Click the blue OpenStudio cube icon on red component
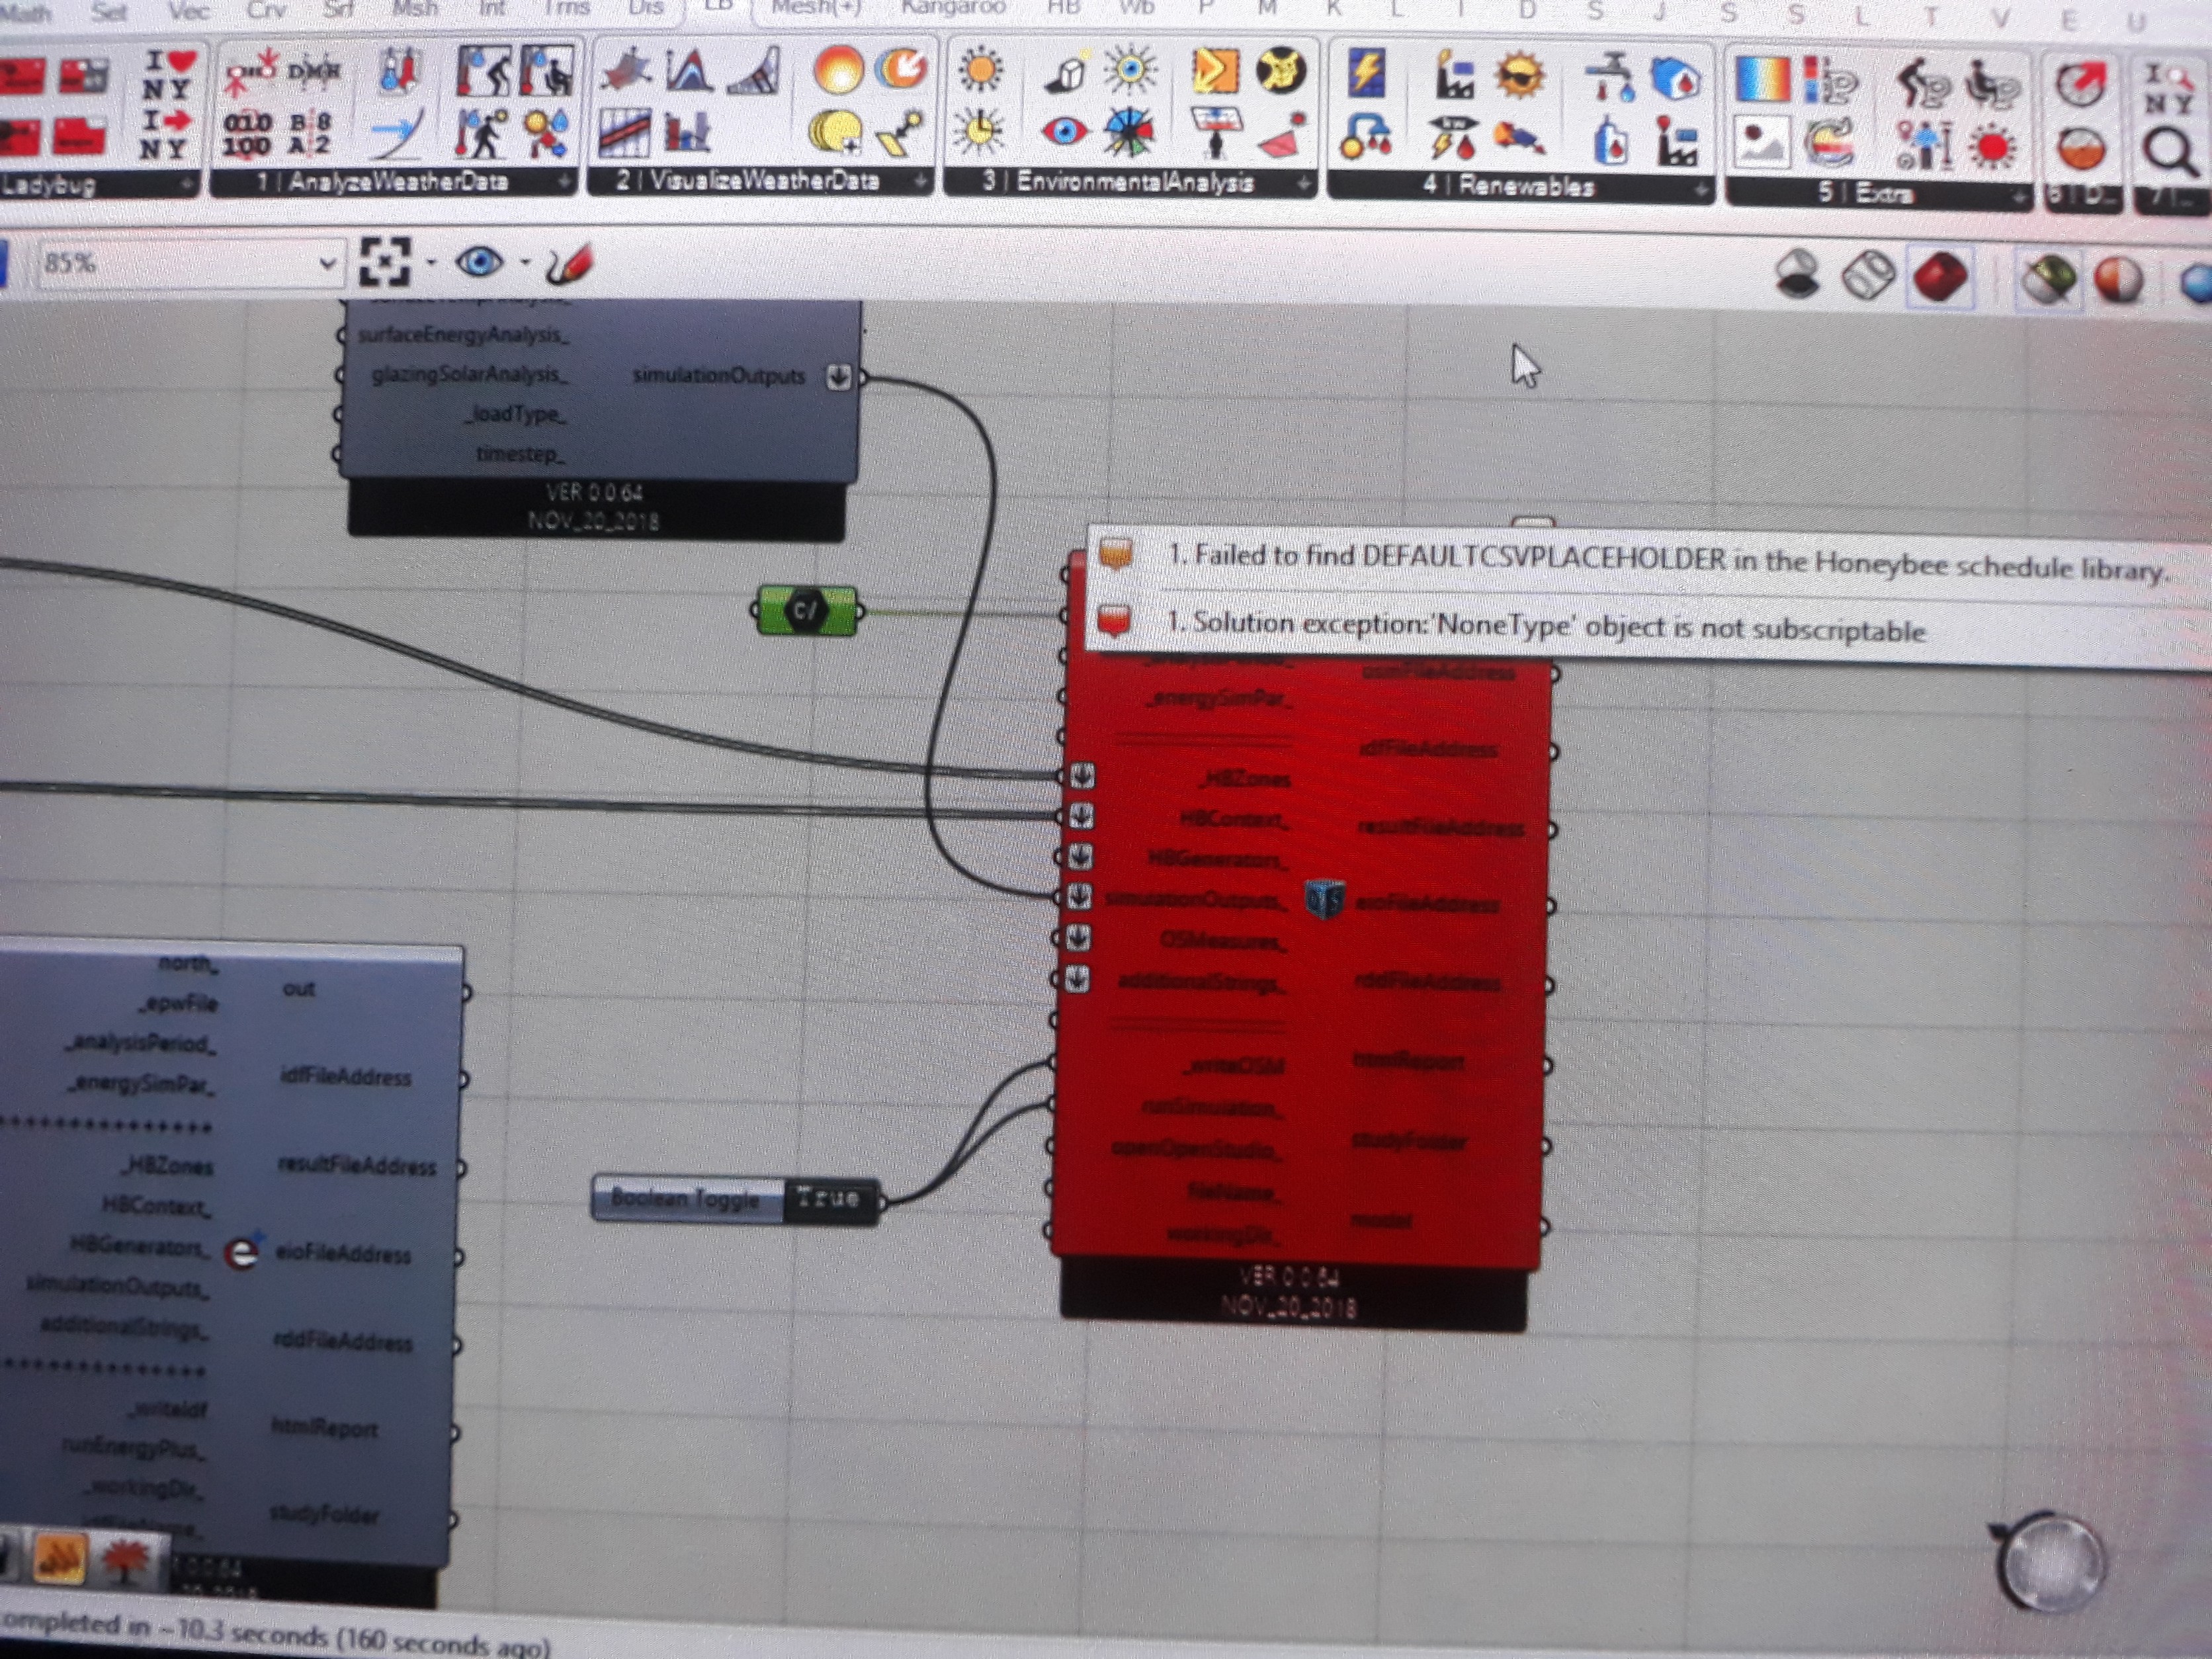 click(1324, 899)
